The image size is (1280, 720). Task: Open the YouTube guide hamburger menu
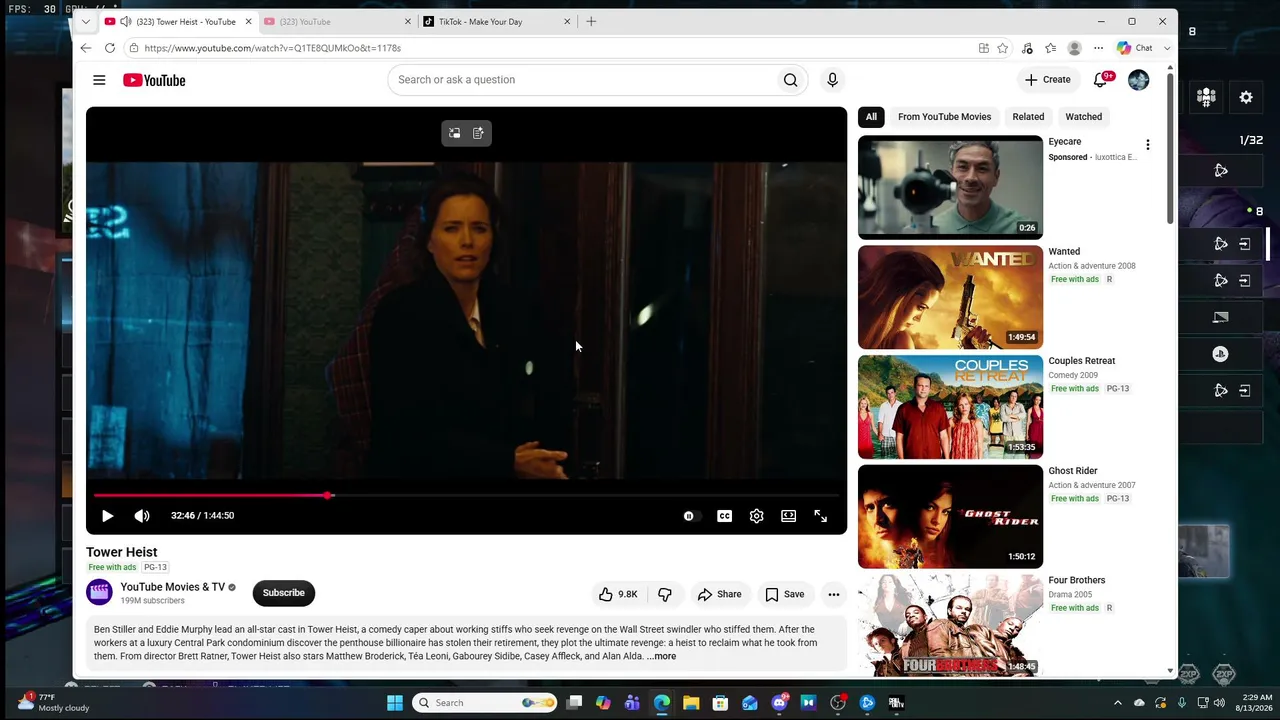click(x=99, y=80)
